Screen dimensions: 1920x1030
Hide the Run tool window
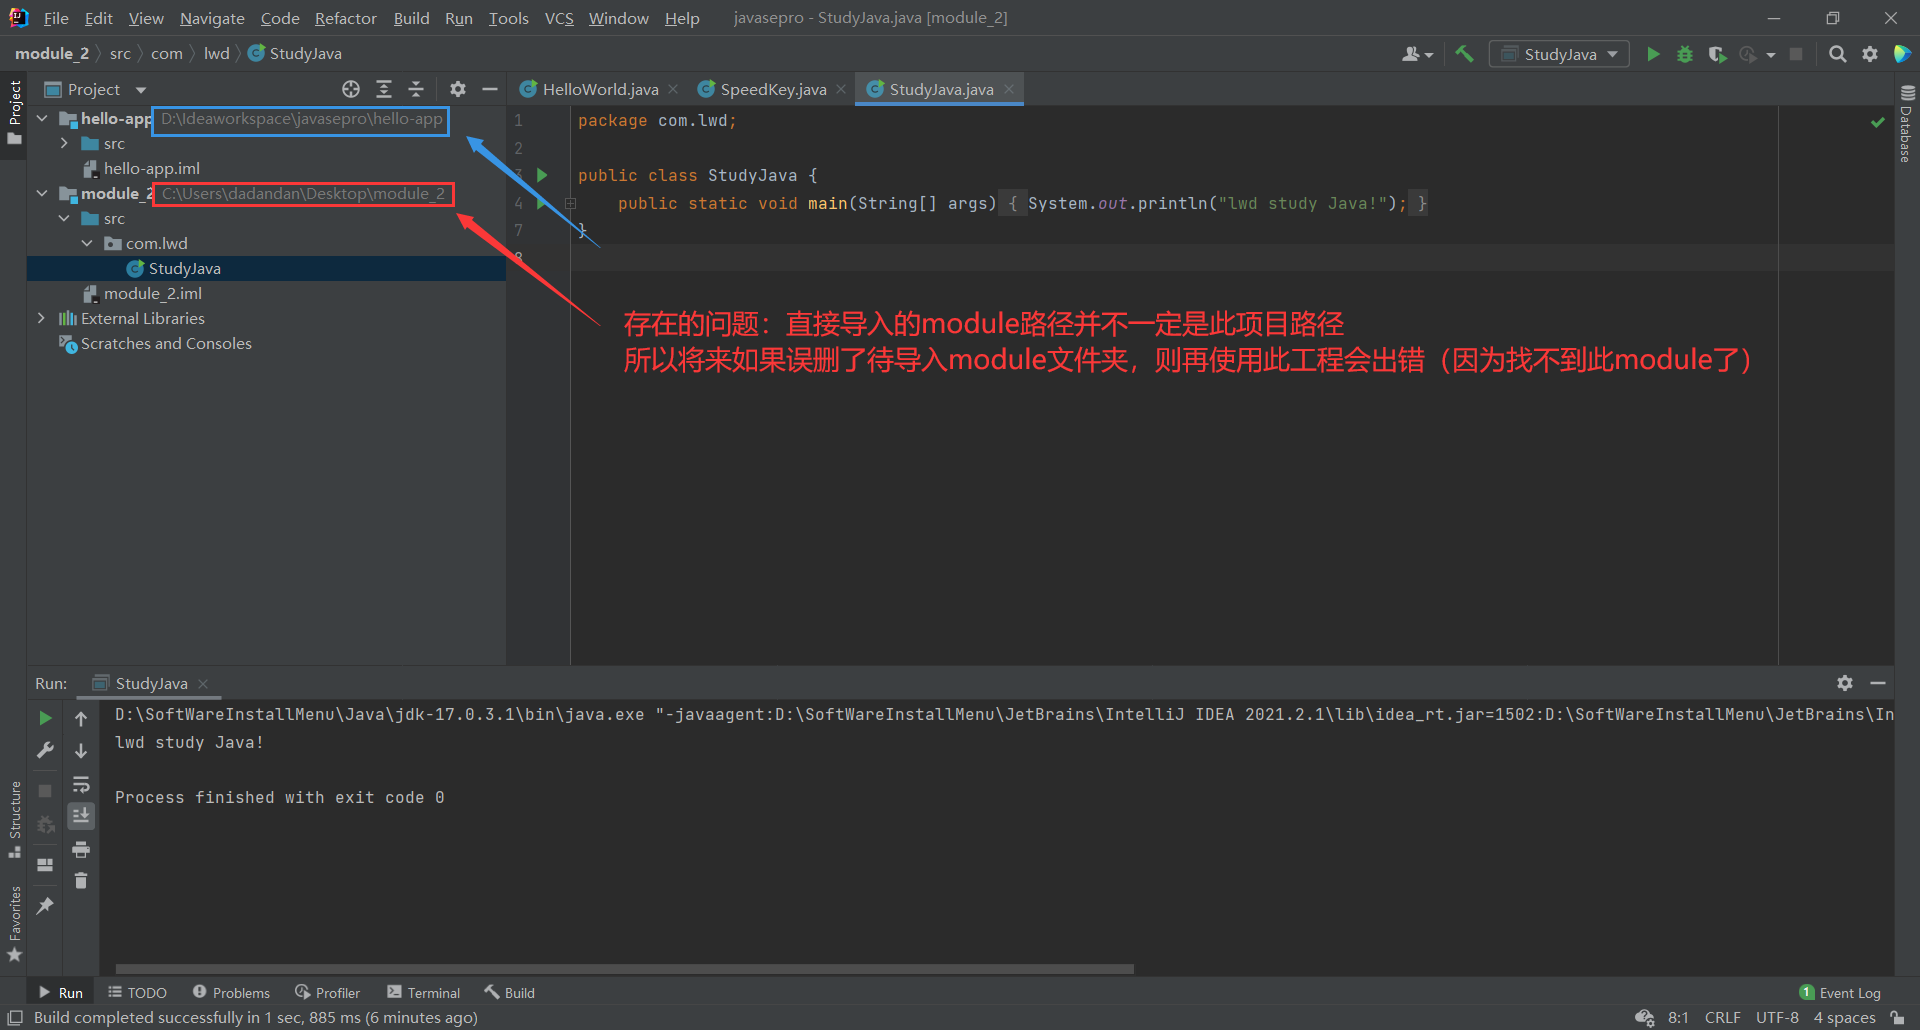[1878, 683]
